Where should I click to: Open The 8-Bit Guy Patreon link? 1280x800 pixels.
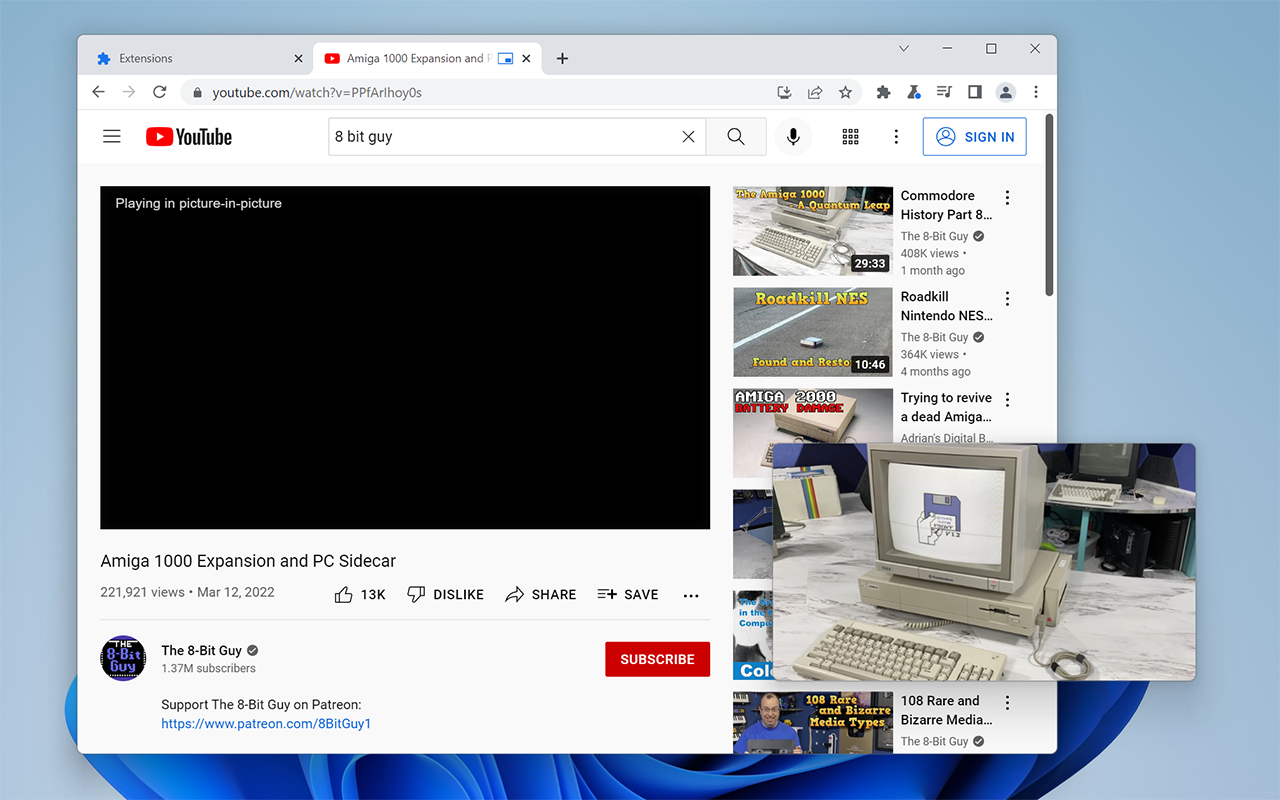click(265, 723)
